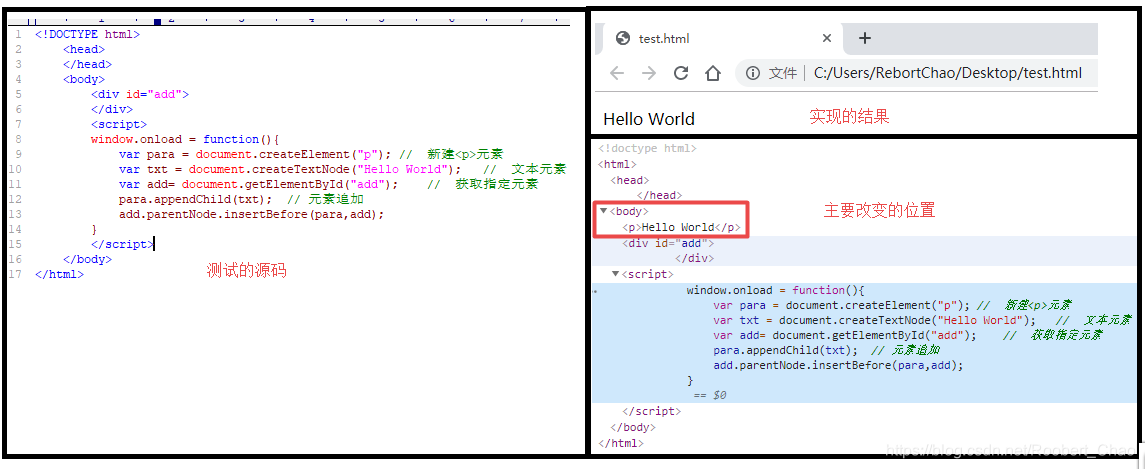
Task: Click line number 8 in editor gutter
Action: point(18,139)
